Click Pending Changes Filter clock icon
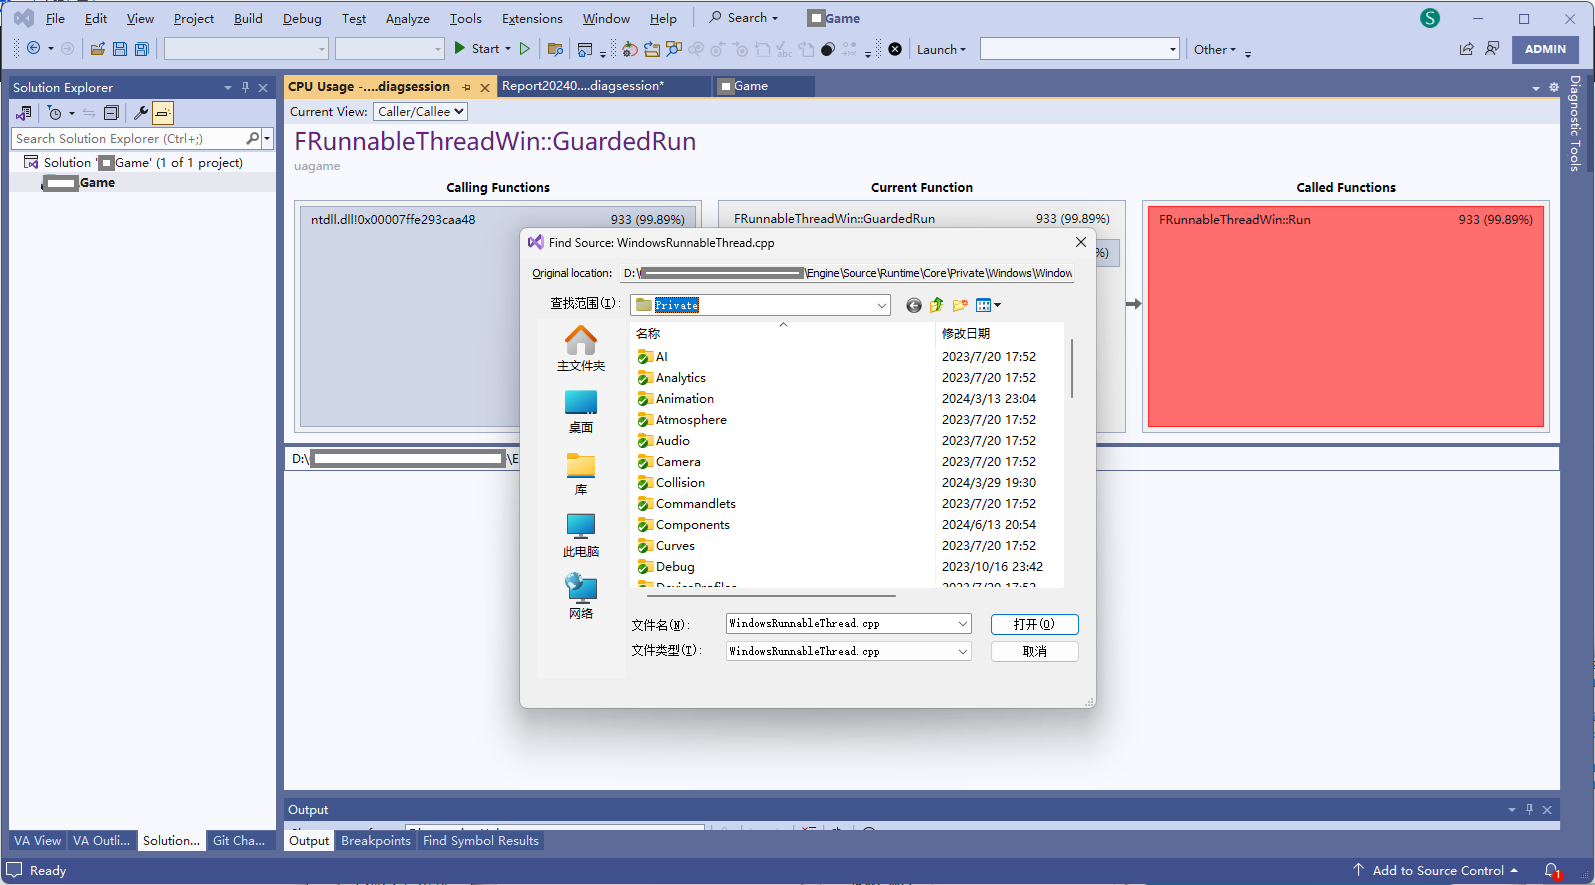This screenshot has width=1595, height=885. pyautogui.click(x=55, y=113)
